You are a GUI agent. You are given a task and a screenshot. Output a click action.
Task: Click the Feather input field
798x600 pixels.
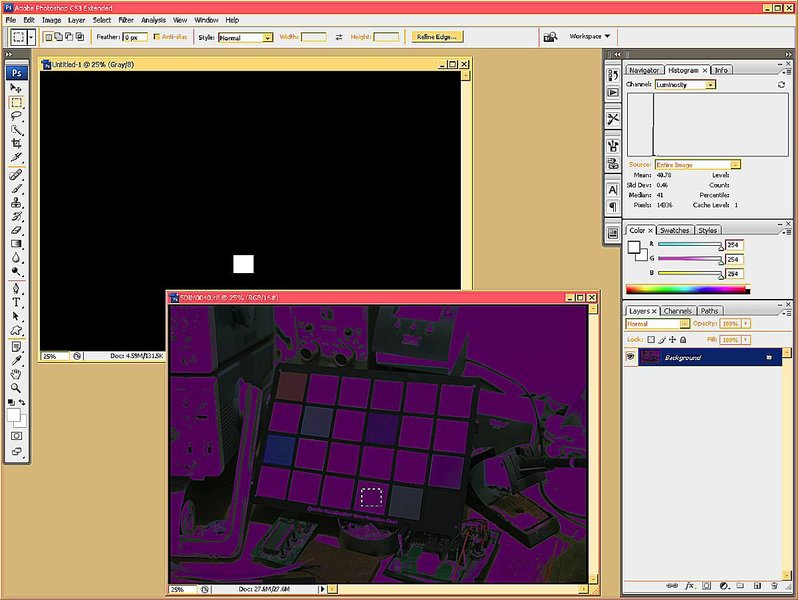pos(133,37)
